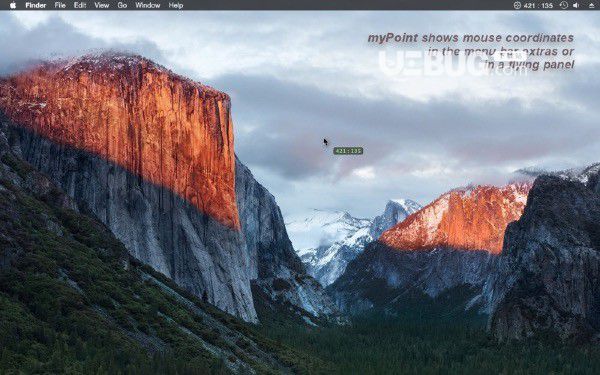Open the View menu
The width and height of the screenshot is (600, 375).
102,5
